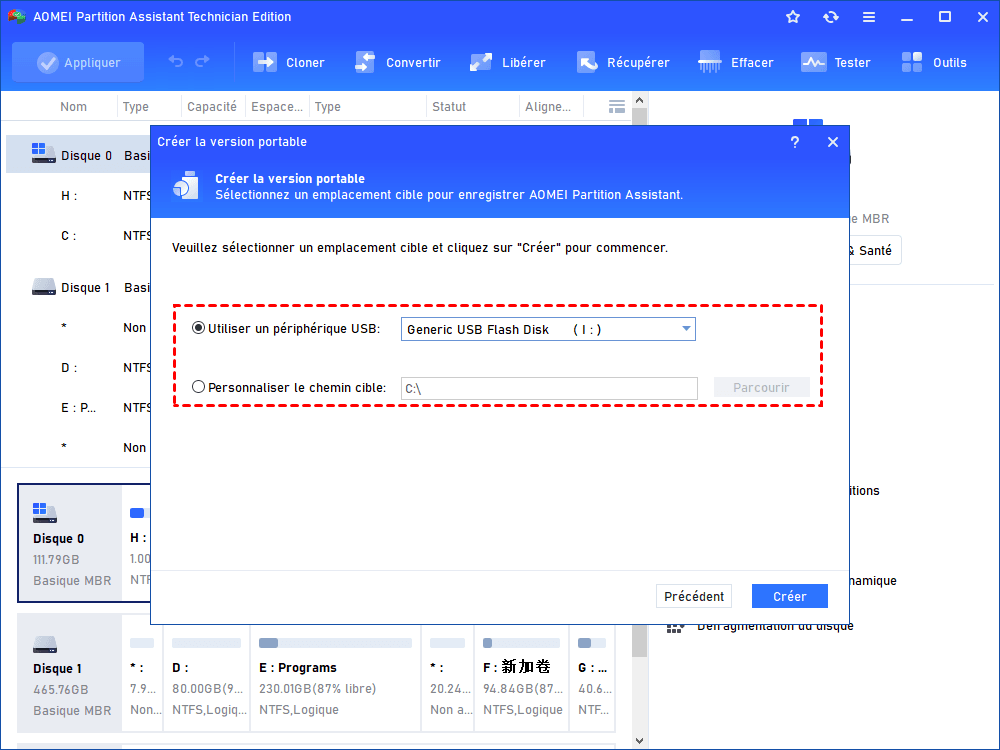The height and width of the screenshot is (750, 1000).
Task: Click scrollbar up arrow in disk list
Action: tap(640, 100)
